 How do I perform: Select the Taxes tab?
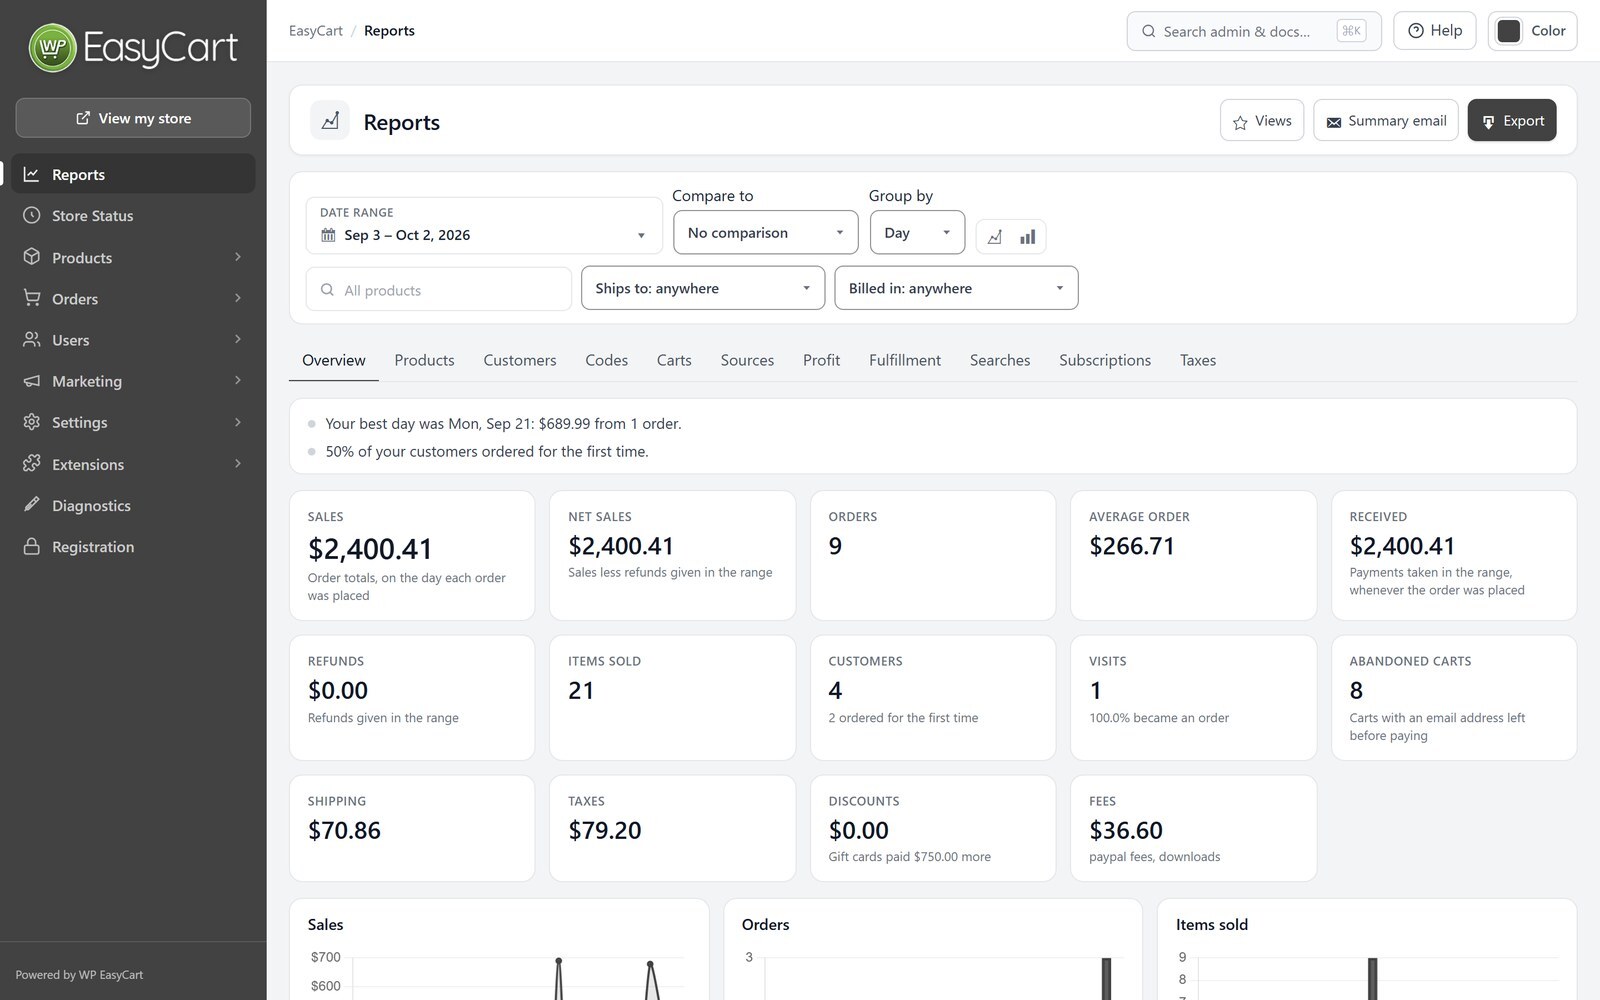pyautogui.click(x=1198, y=360)
